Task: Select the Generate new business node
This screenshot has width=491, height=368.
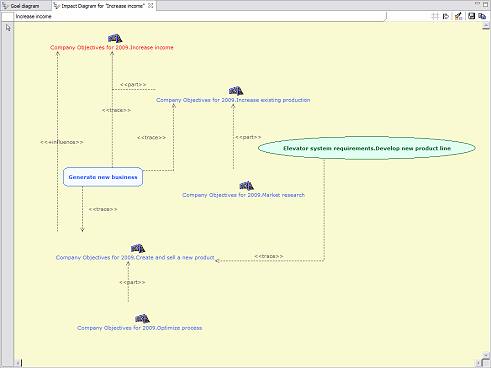Action: pyautogui.click(x=103, y=177)
